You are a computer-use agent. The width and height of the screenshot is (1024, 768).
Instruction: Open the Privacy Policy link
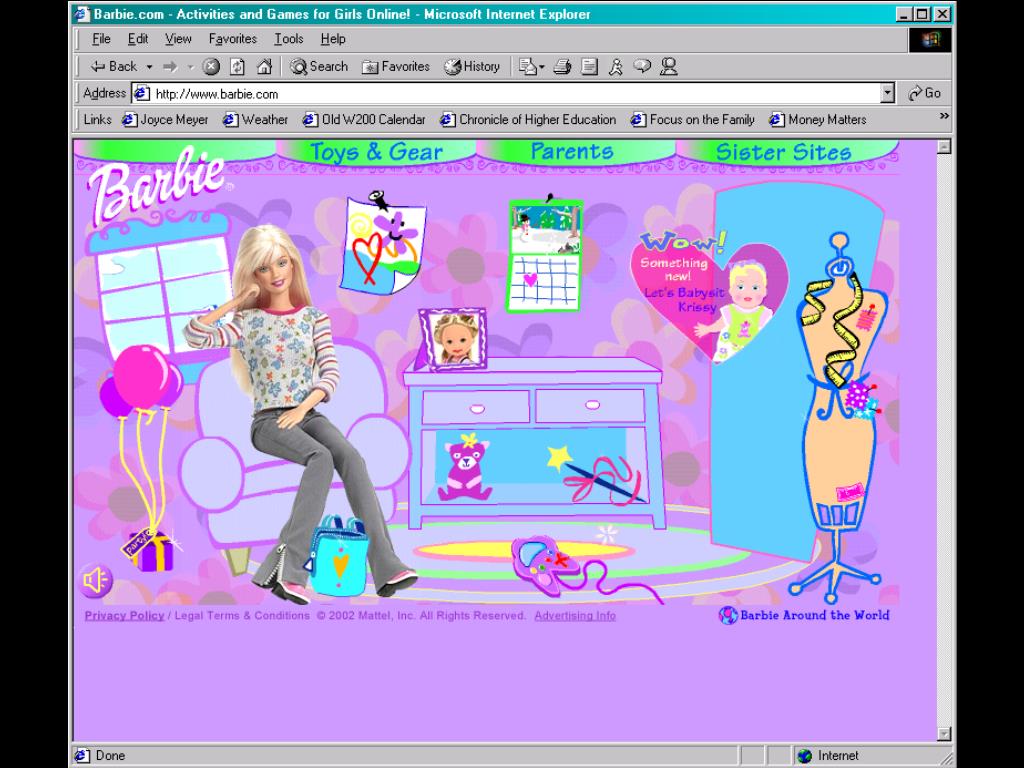coord(124,615)
